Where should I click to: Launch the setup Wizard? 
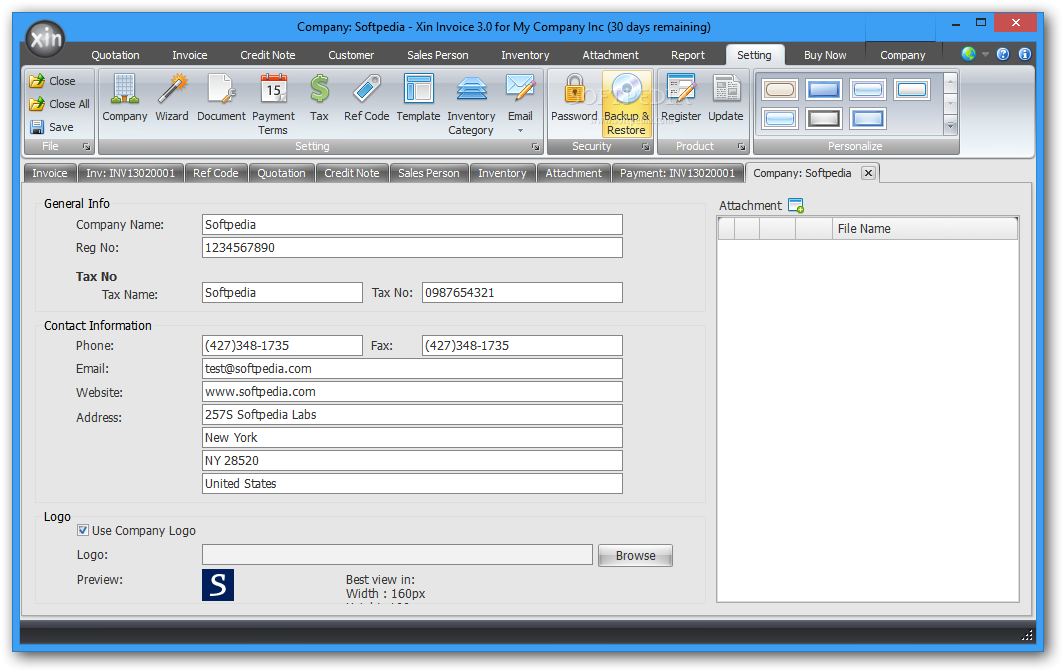click(172, 98)
